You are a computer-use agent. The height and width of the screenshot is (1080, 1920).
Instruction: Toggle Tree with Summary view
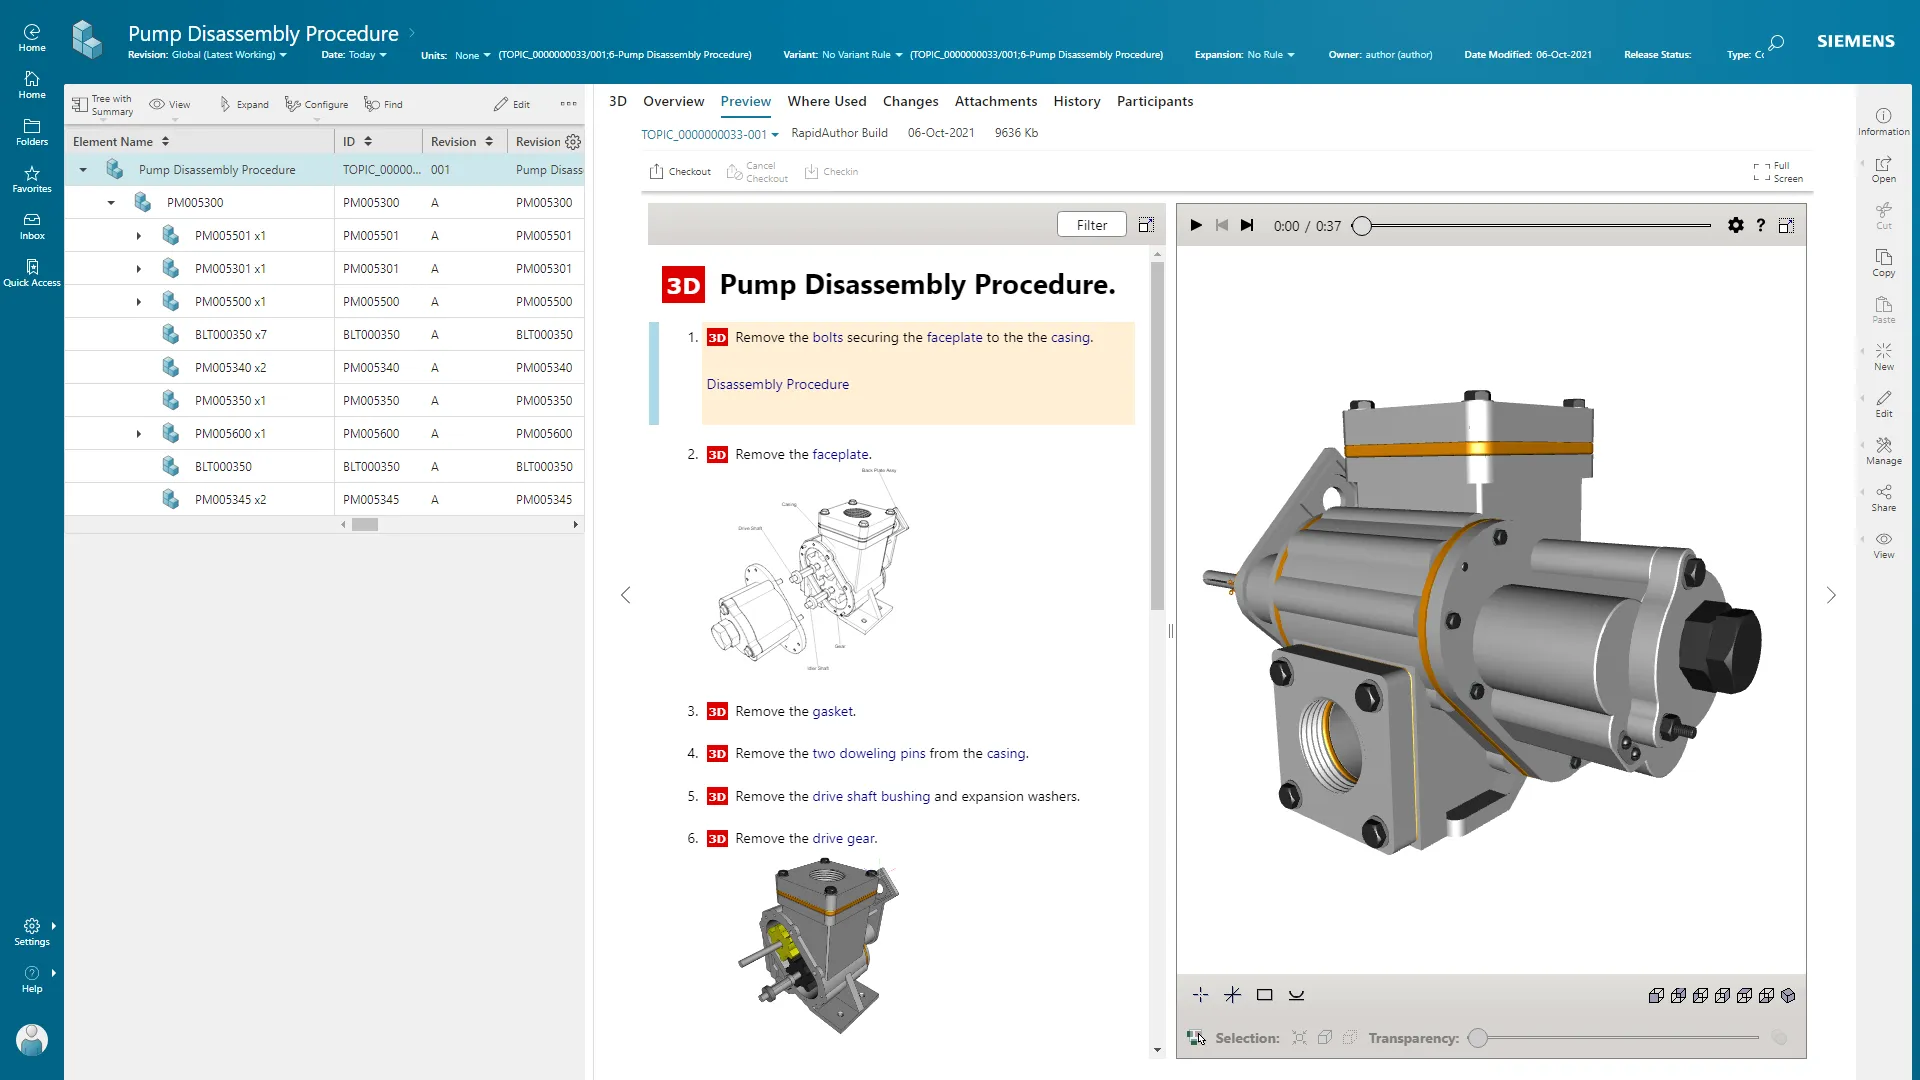(x=102, y=105)
